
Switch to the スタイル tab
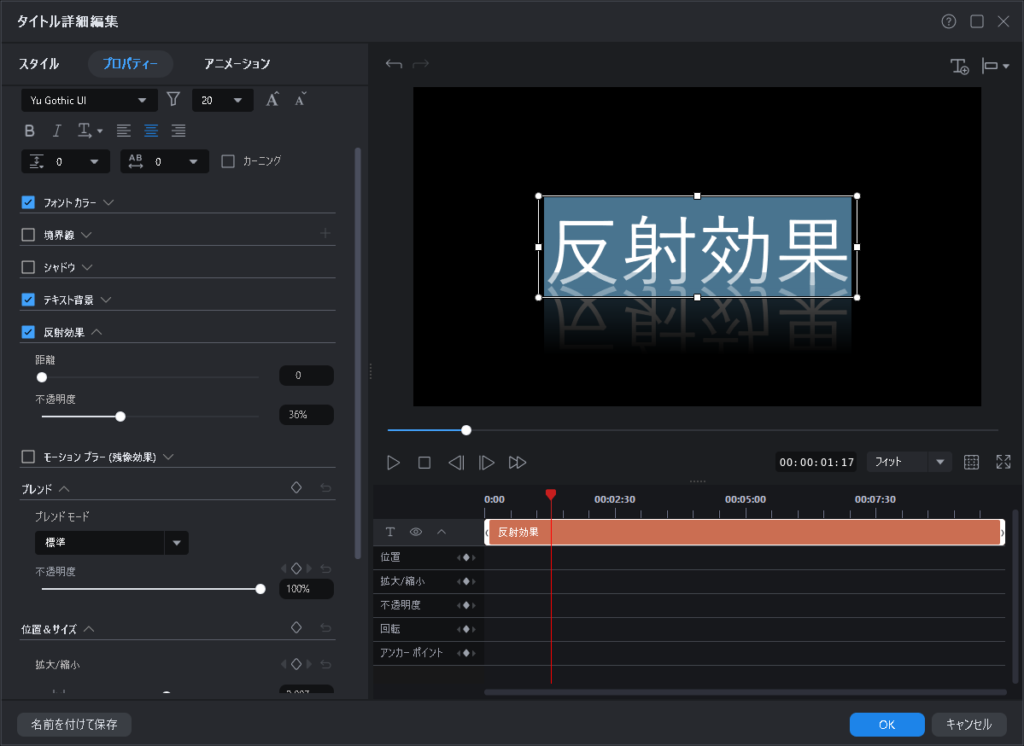39,64
